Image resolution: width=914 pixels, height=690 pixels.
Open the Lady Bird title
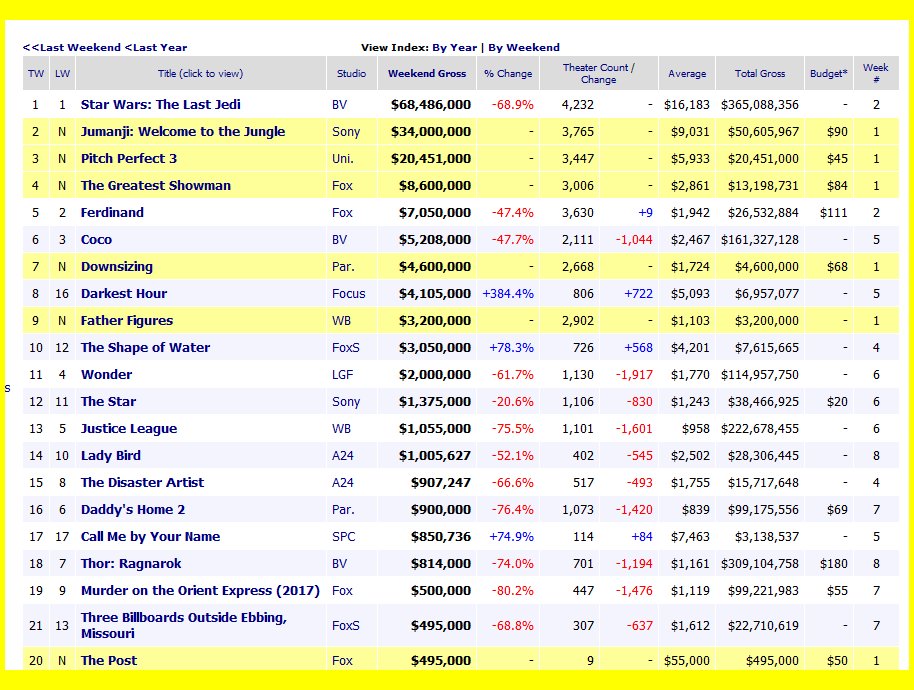pos(111,456)
